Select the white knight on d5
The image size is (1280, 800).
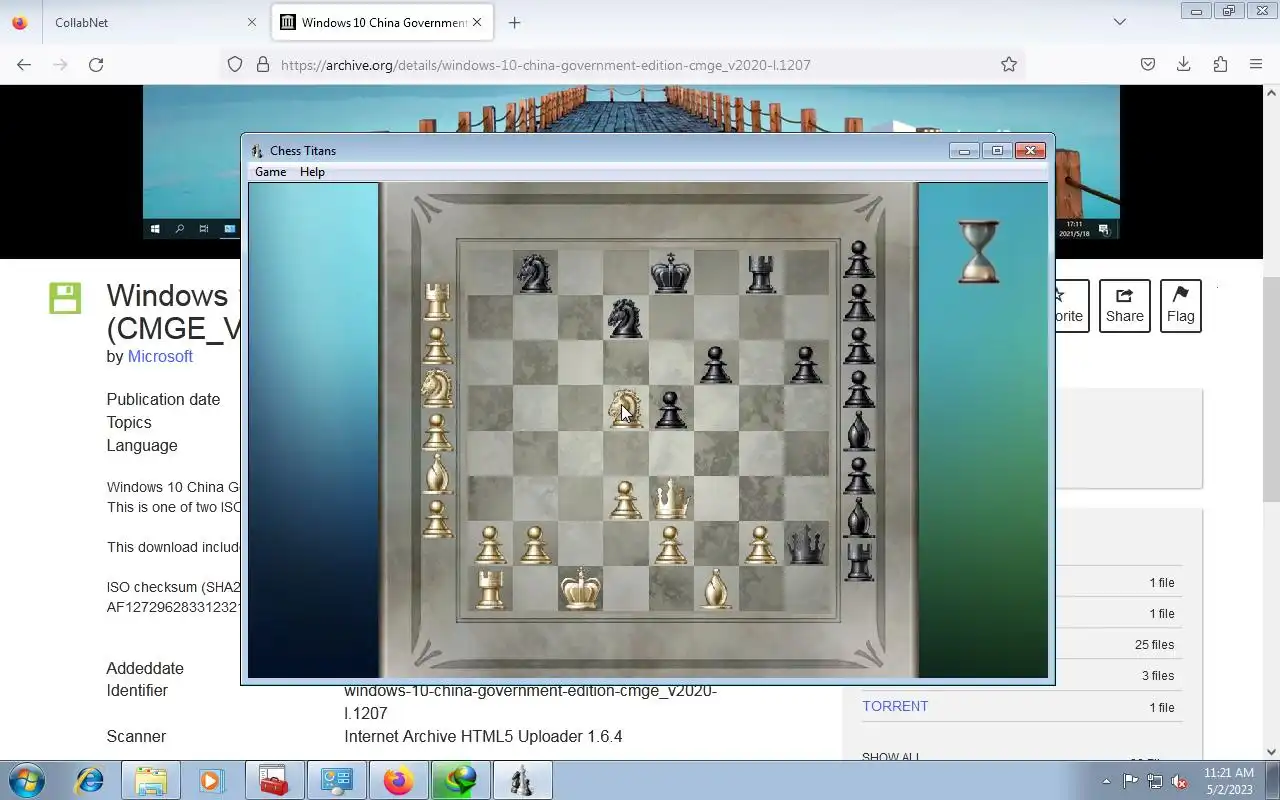626,408
